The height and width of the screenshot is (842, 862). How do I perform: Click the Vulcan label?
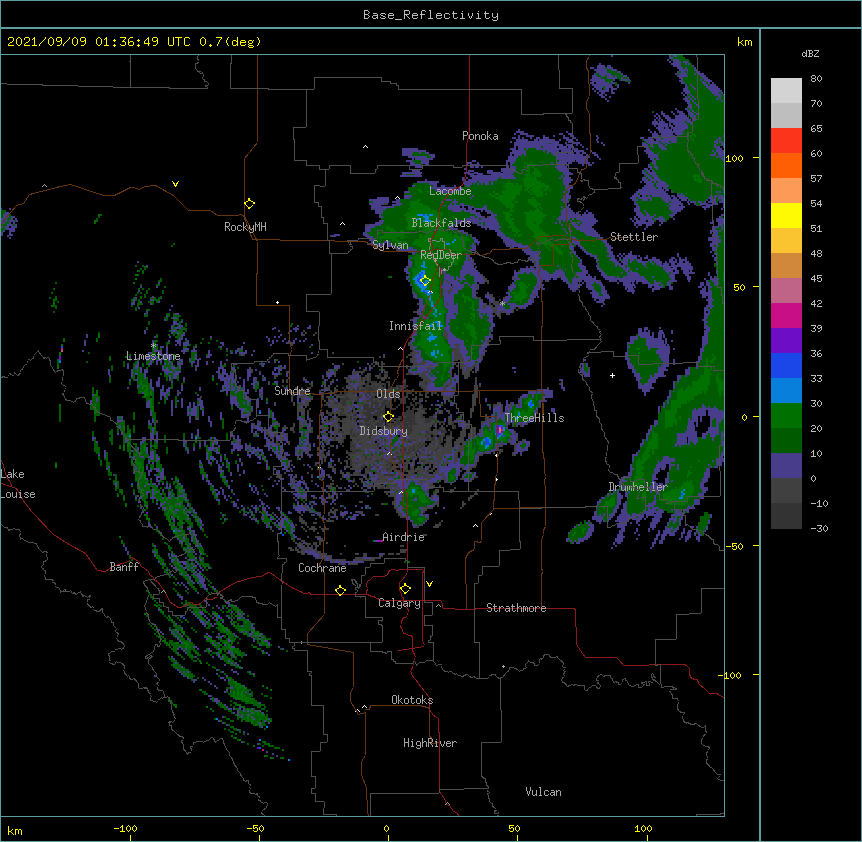tap(543, 792)
